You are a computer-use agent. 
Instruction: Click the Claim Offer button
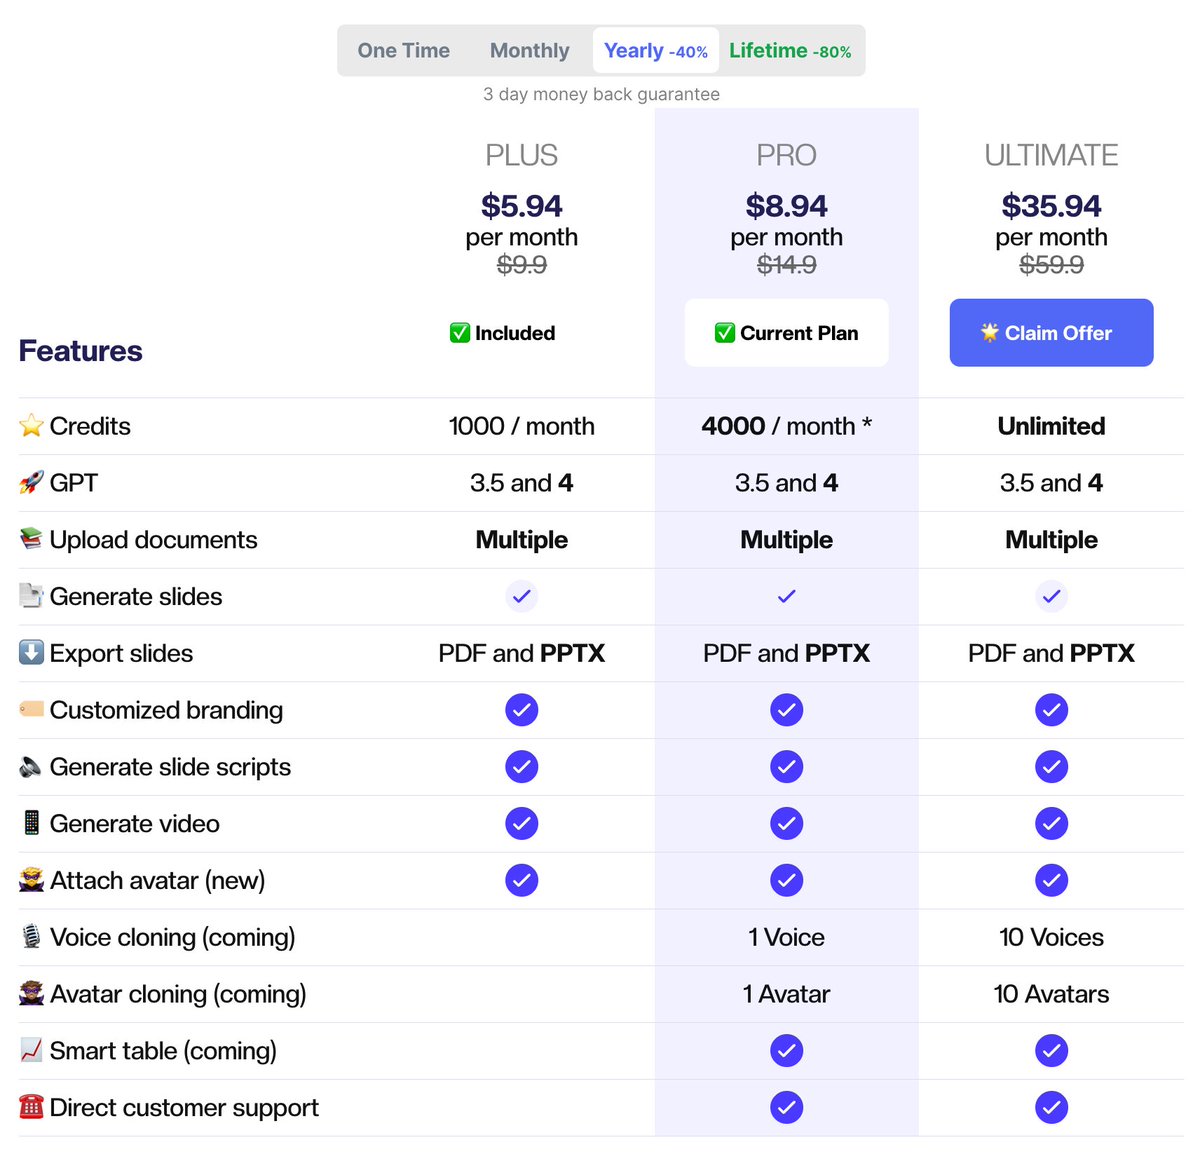(1051, 333)
